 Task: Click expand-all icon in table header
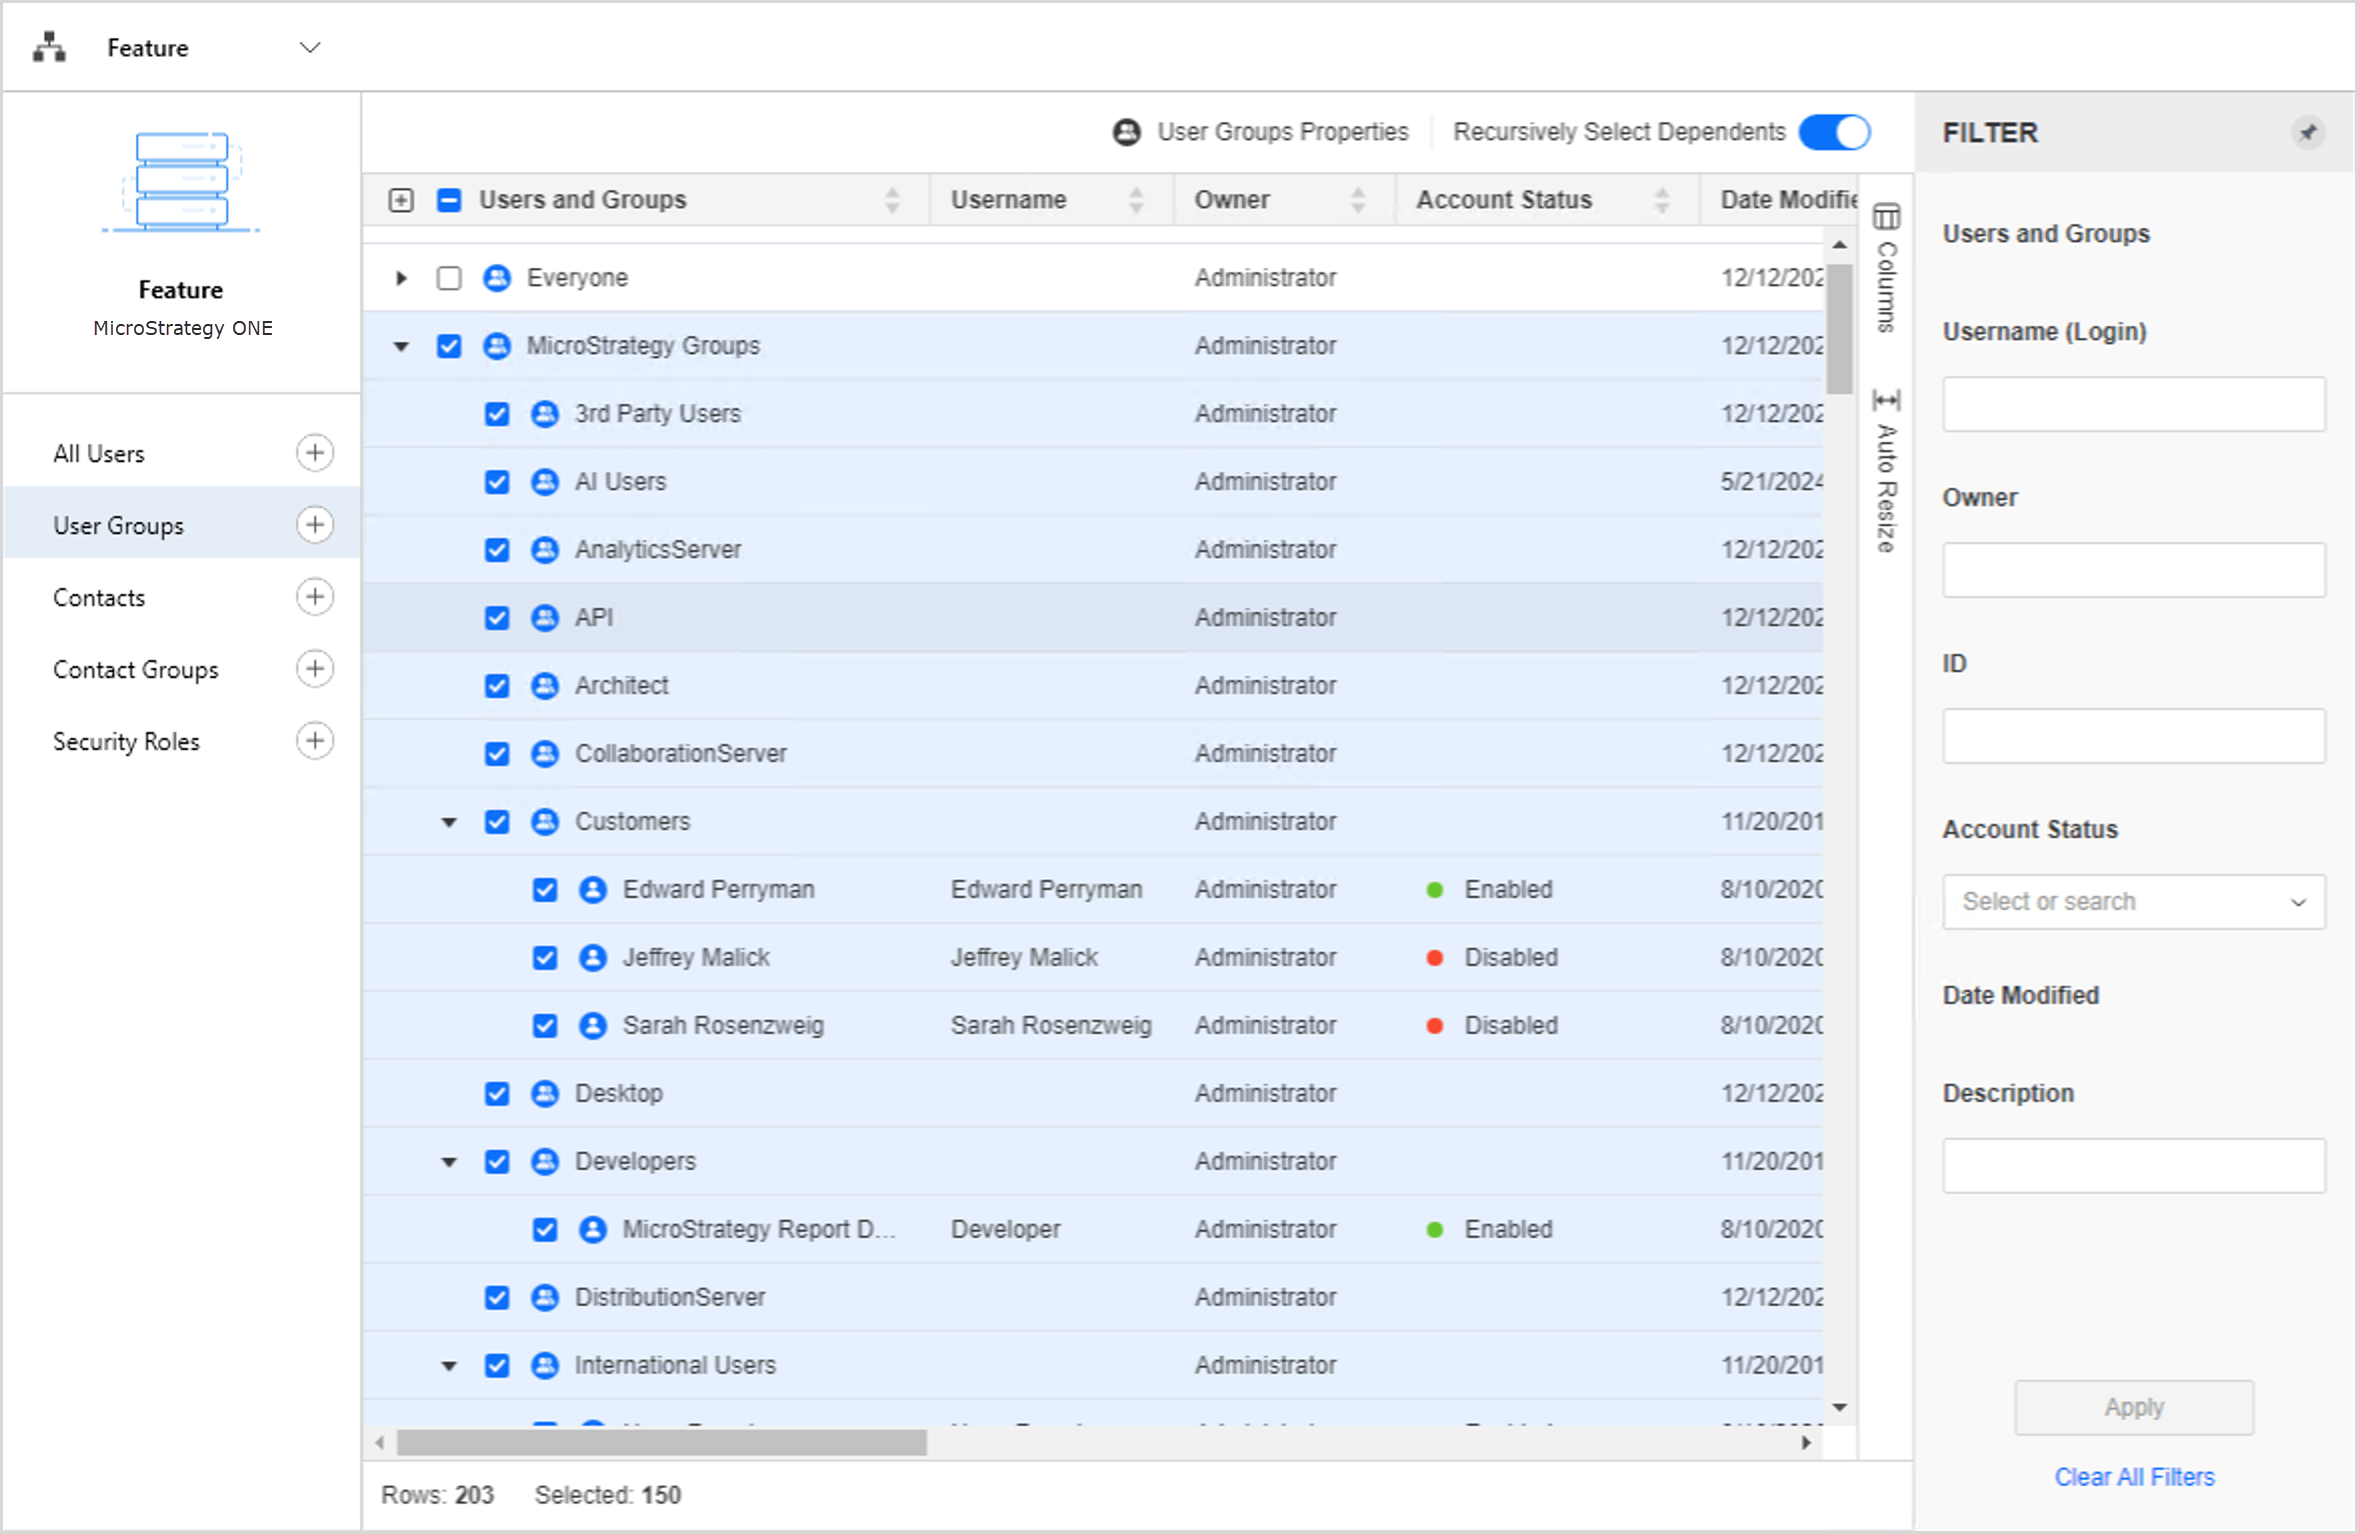401,200
